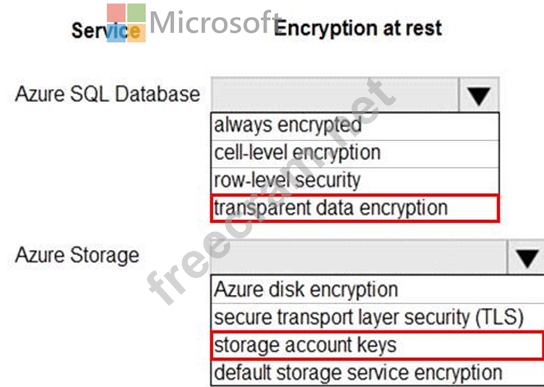544x387 pixels.
Task: Click the Azure Storage label
Action: 77,255
